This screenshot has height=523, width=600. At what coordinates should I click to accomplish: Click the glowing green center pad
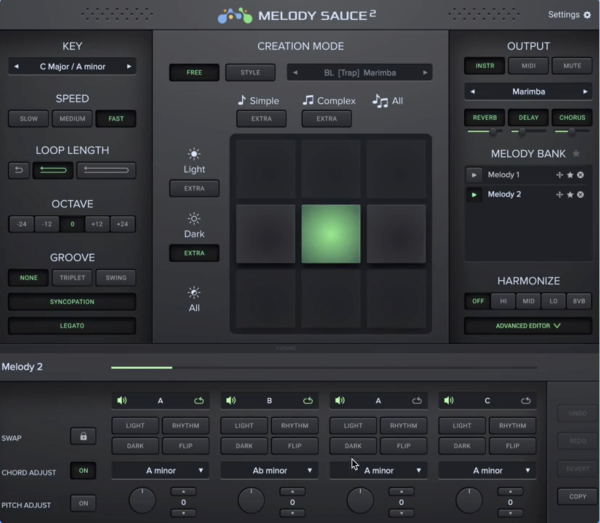pos(330,234)
